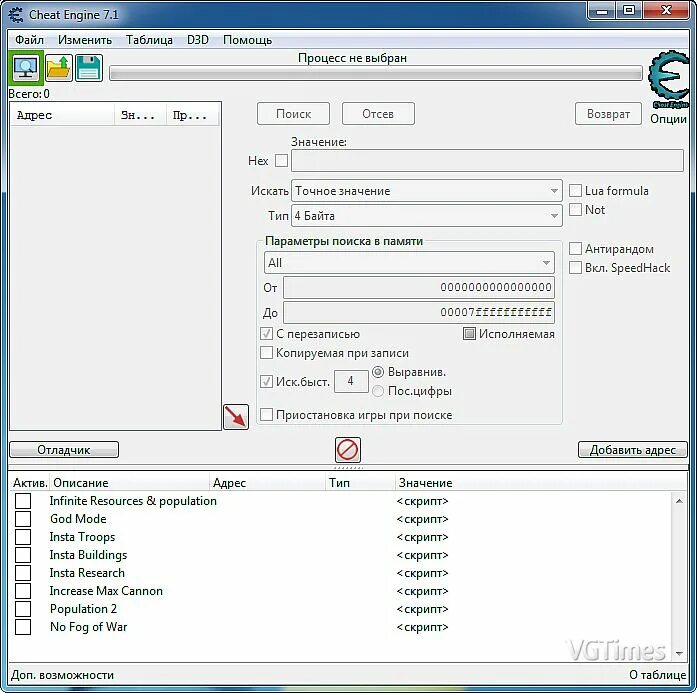Click the Значение input field

pos(487,160)
